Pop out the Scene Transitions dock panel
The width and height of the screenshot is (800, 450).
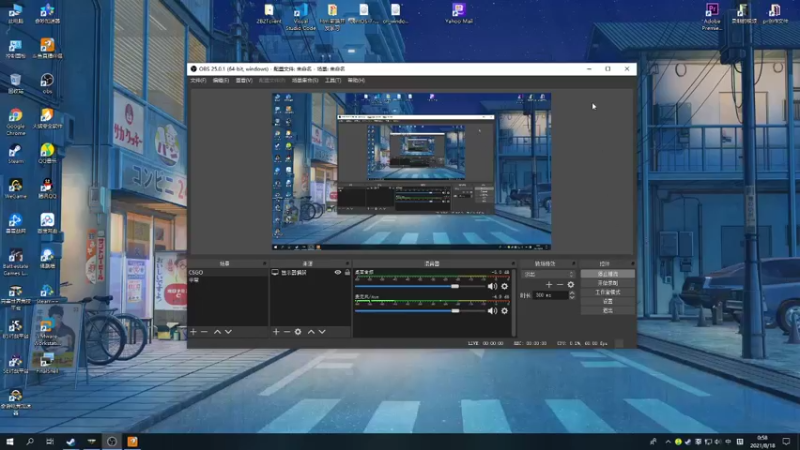click(x=573, y=264)
